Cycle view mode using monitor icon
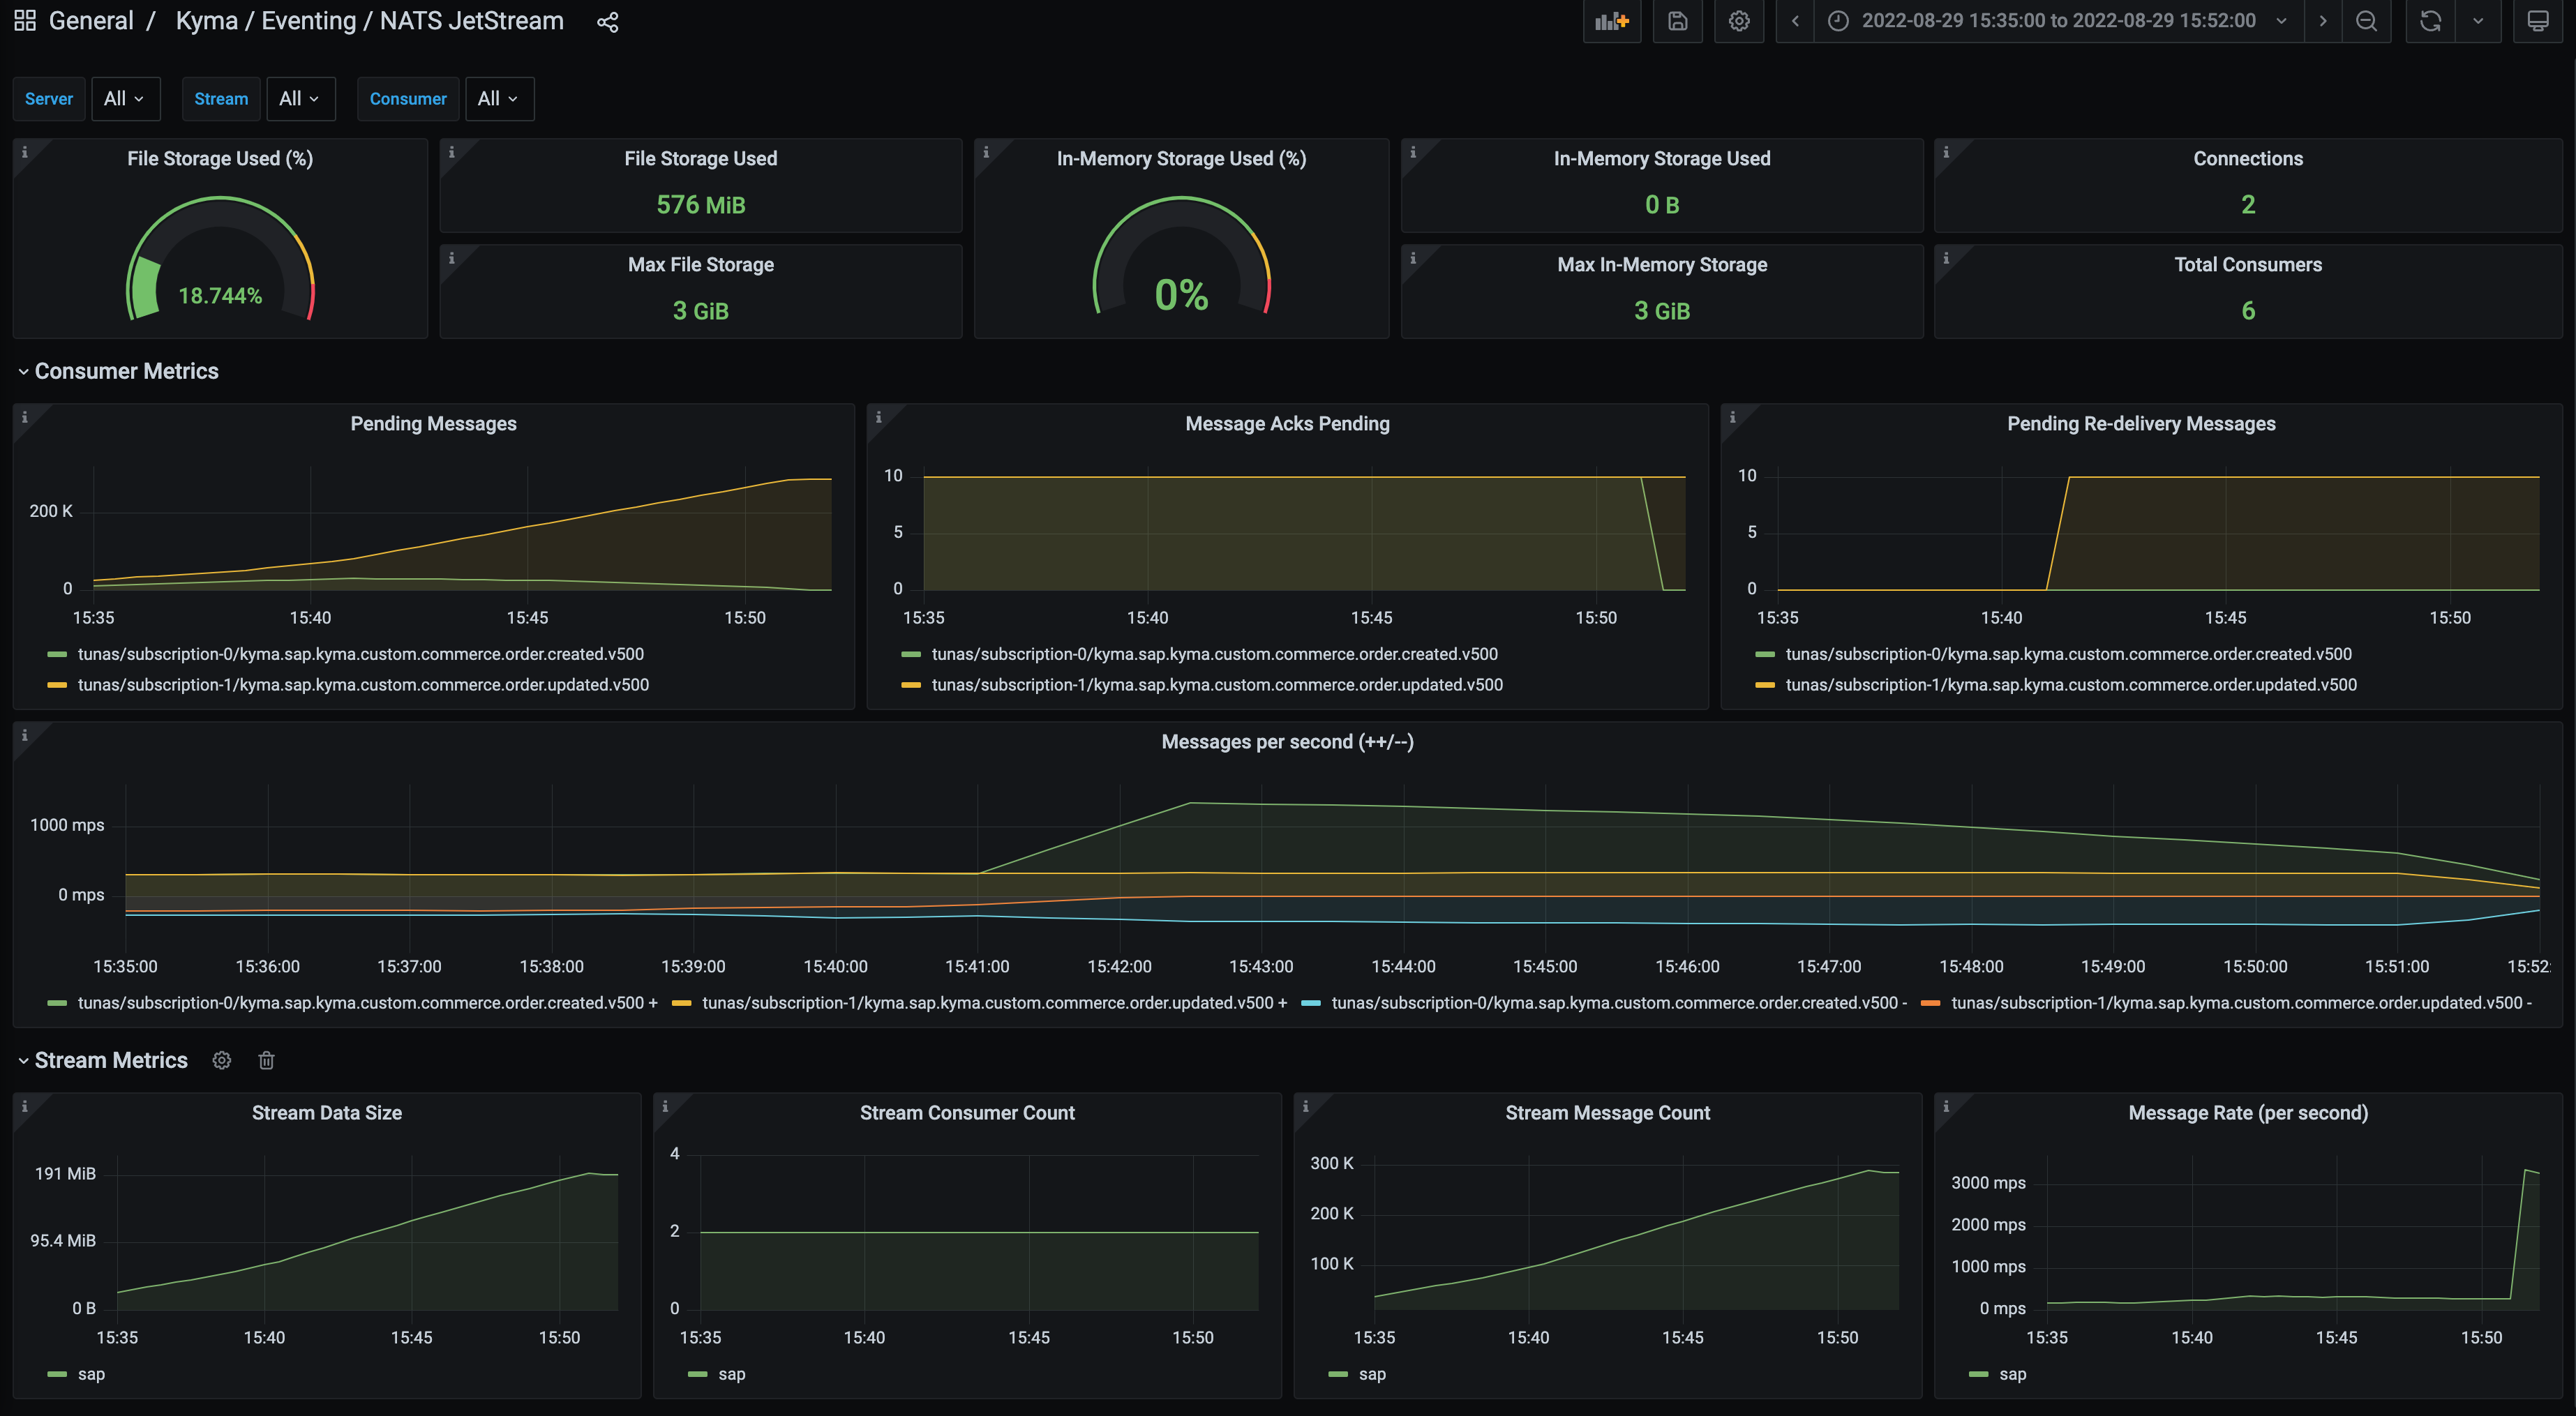This screenshot has width=2576, height=1416. [x=2537, y=21]
